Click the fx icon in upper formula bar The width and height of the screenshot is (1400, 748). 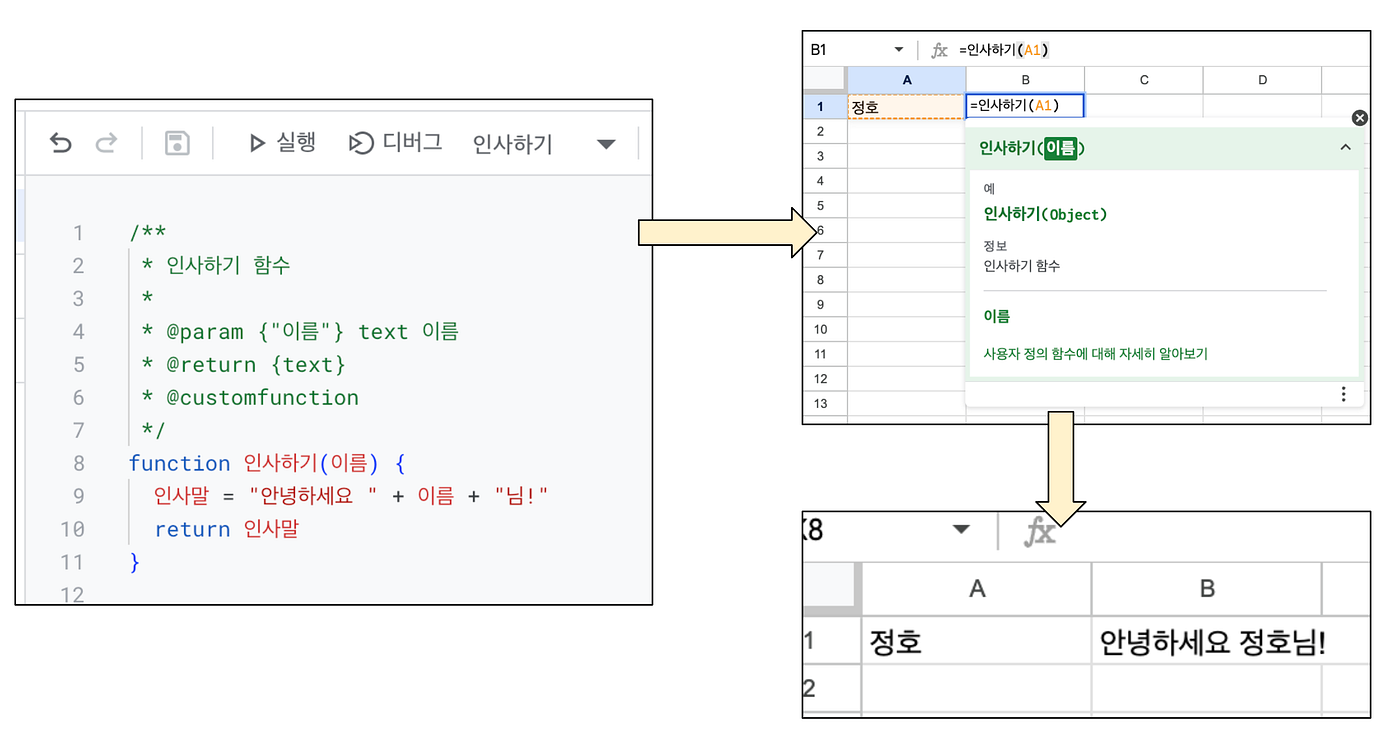pos(939,49)
